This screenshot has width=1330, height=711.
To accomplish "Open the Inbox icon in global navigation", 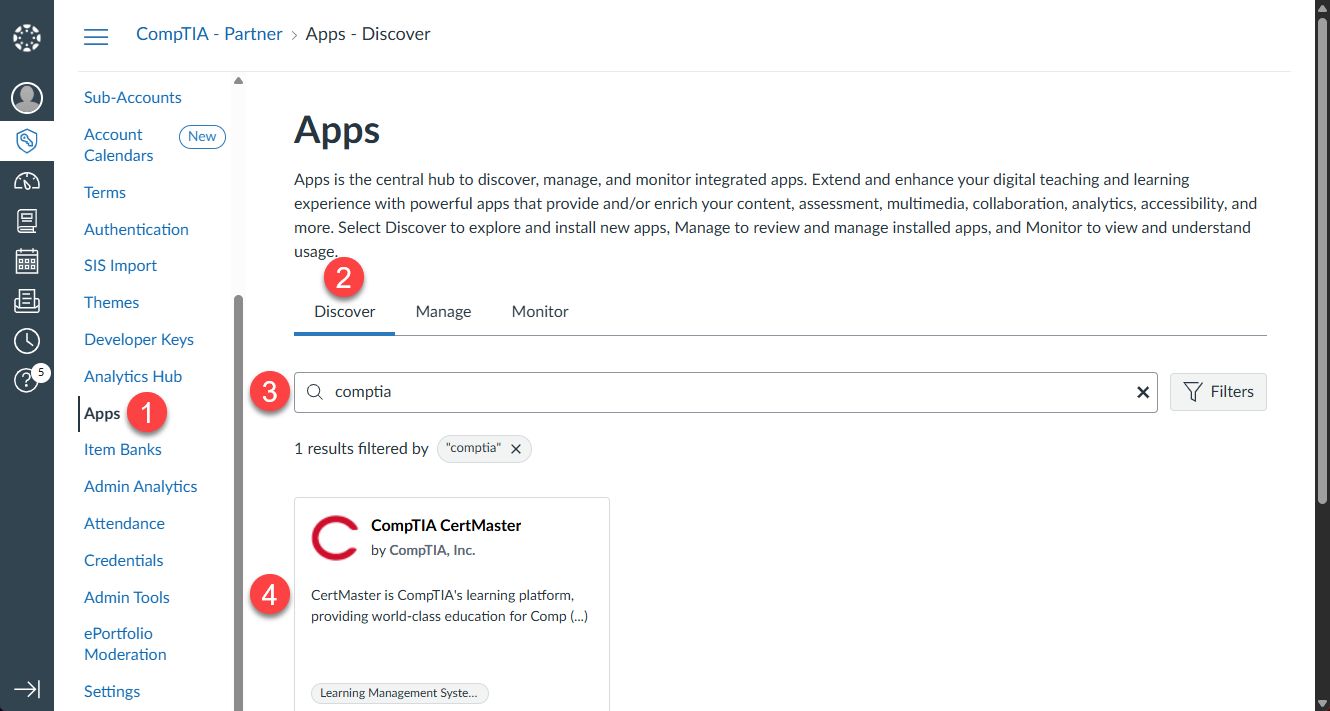I will click(x=27, y=301).
